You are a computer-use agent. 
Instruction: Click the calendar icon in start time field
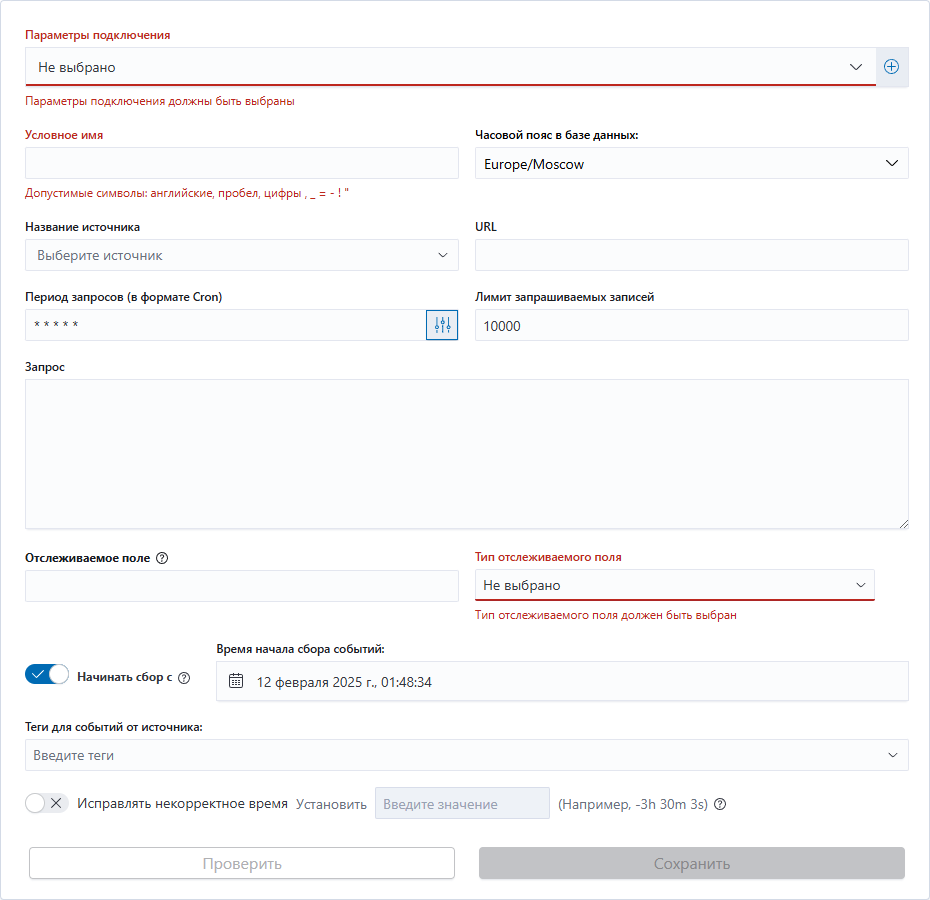pyautogui.click(x=236, y=681)
